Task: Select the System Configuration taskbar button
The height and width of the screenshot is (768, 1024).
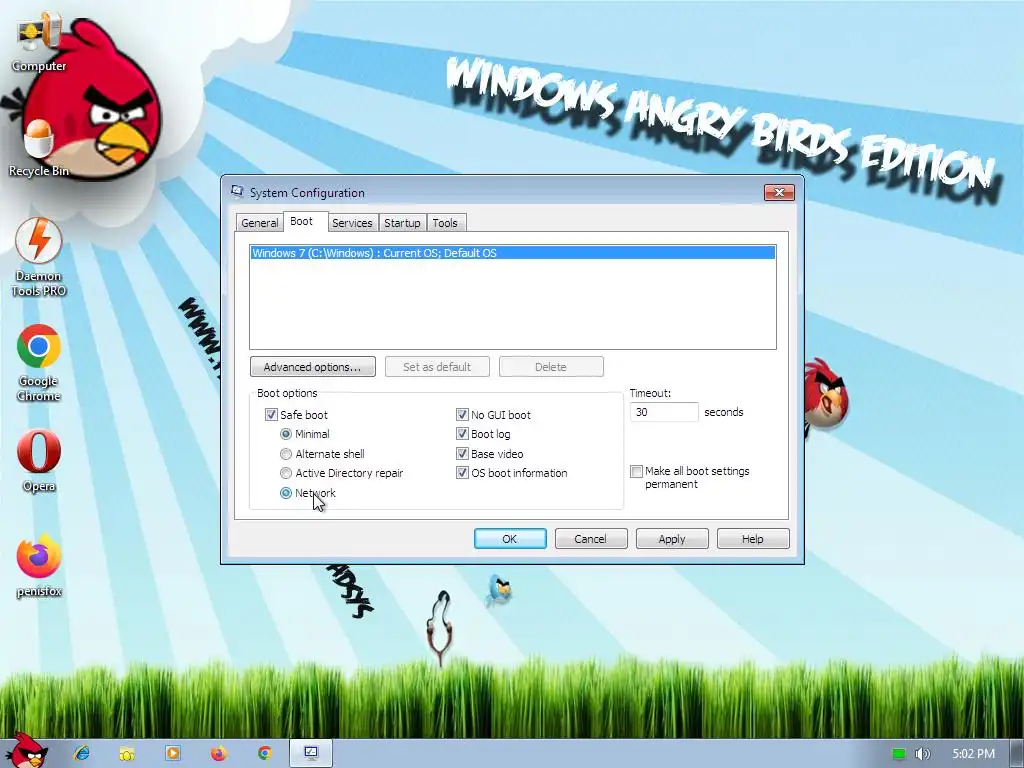Action: pyautogui.click(x=311, y=753)
